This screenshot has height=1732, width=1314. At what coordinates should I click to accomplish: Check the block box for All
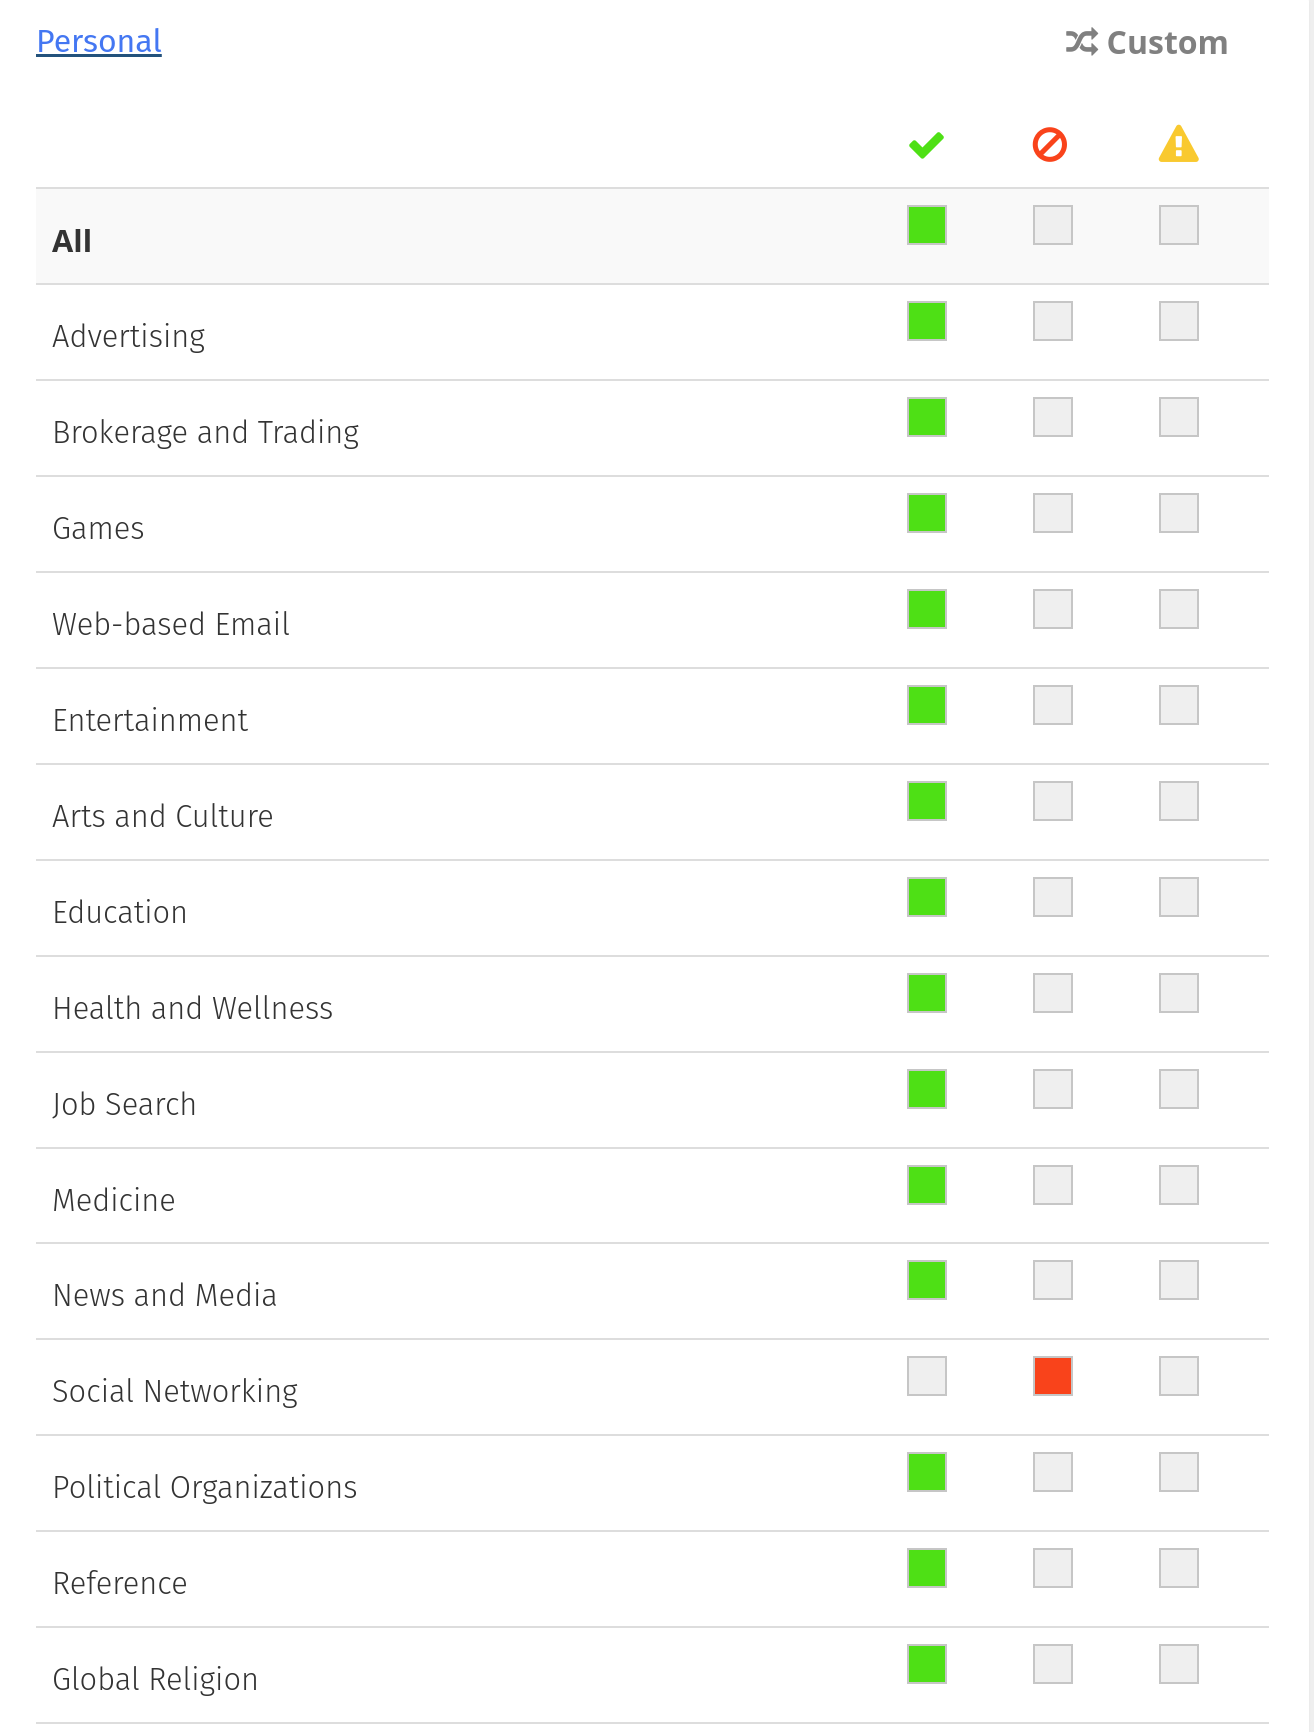1052,225
